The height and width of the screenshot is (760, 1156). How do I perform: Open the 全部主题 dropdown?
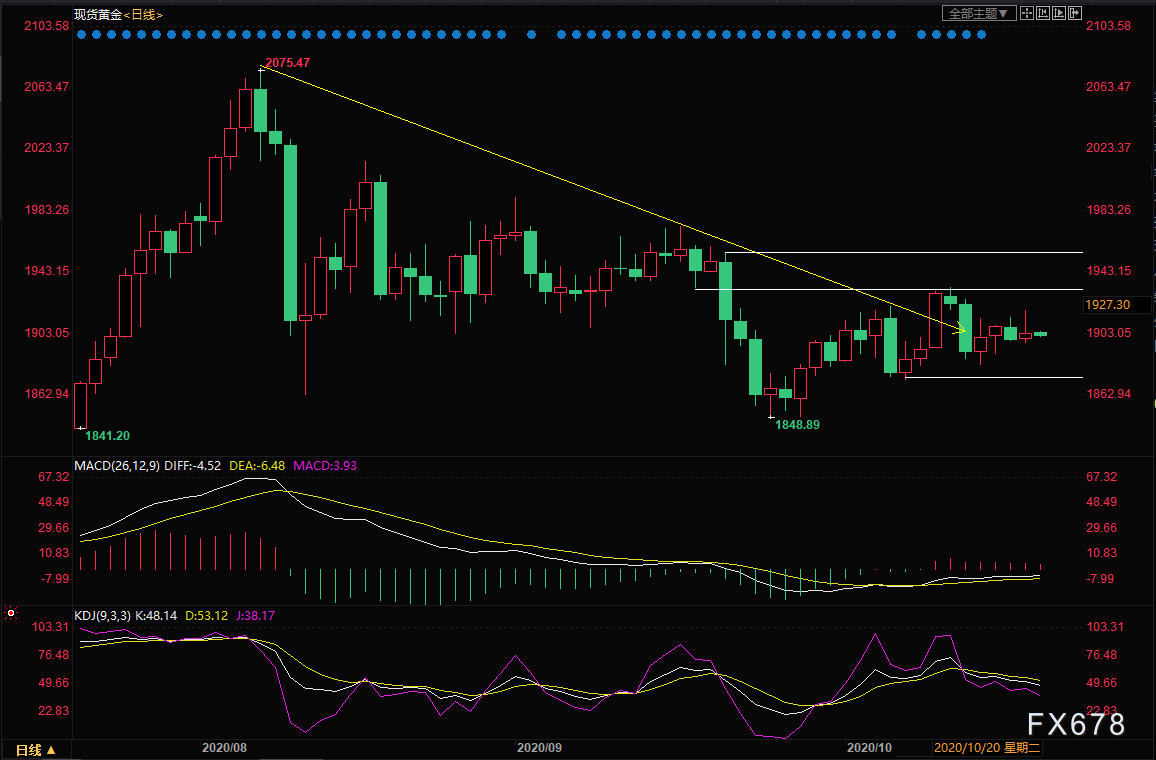979,13
